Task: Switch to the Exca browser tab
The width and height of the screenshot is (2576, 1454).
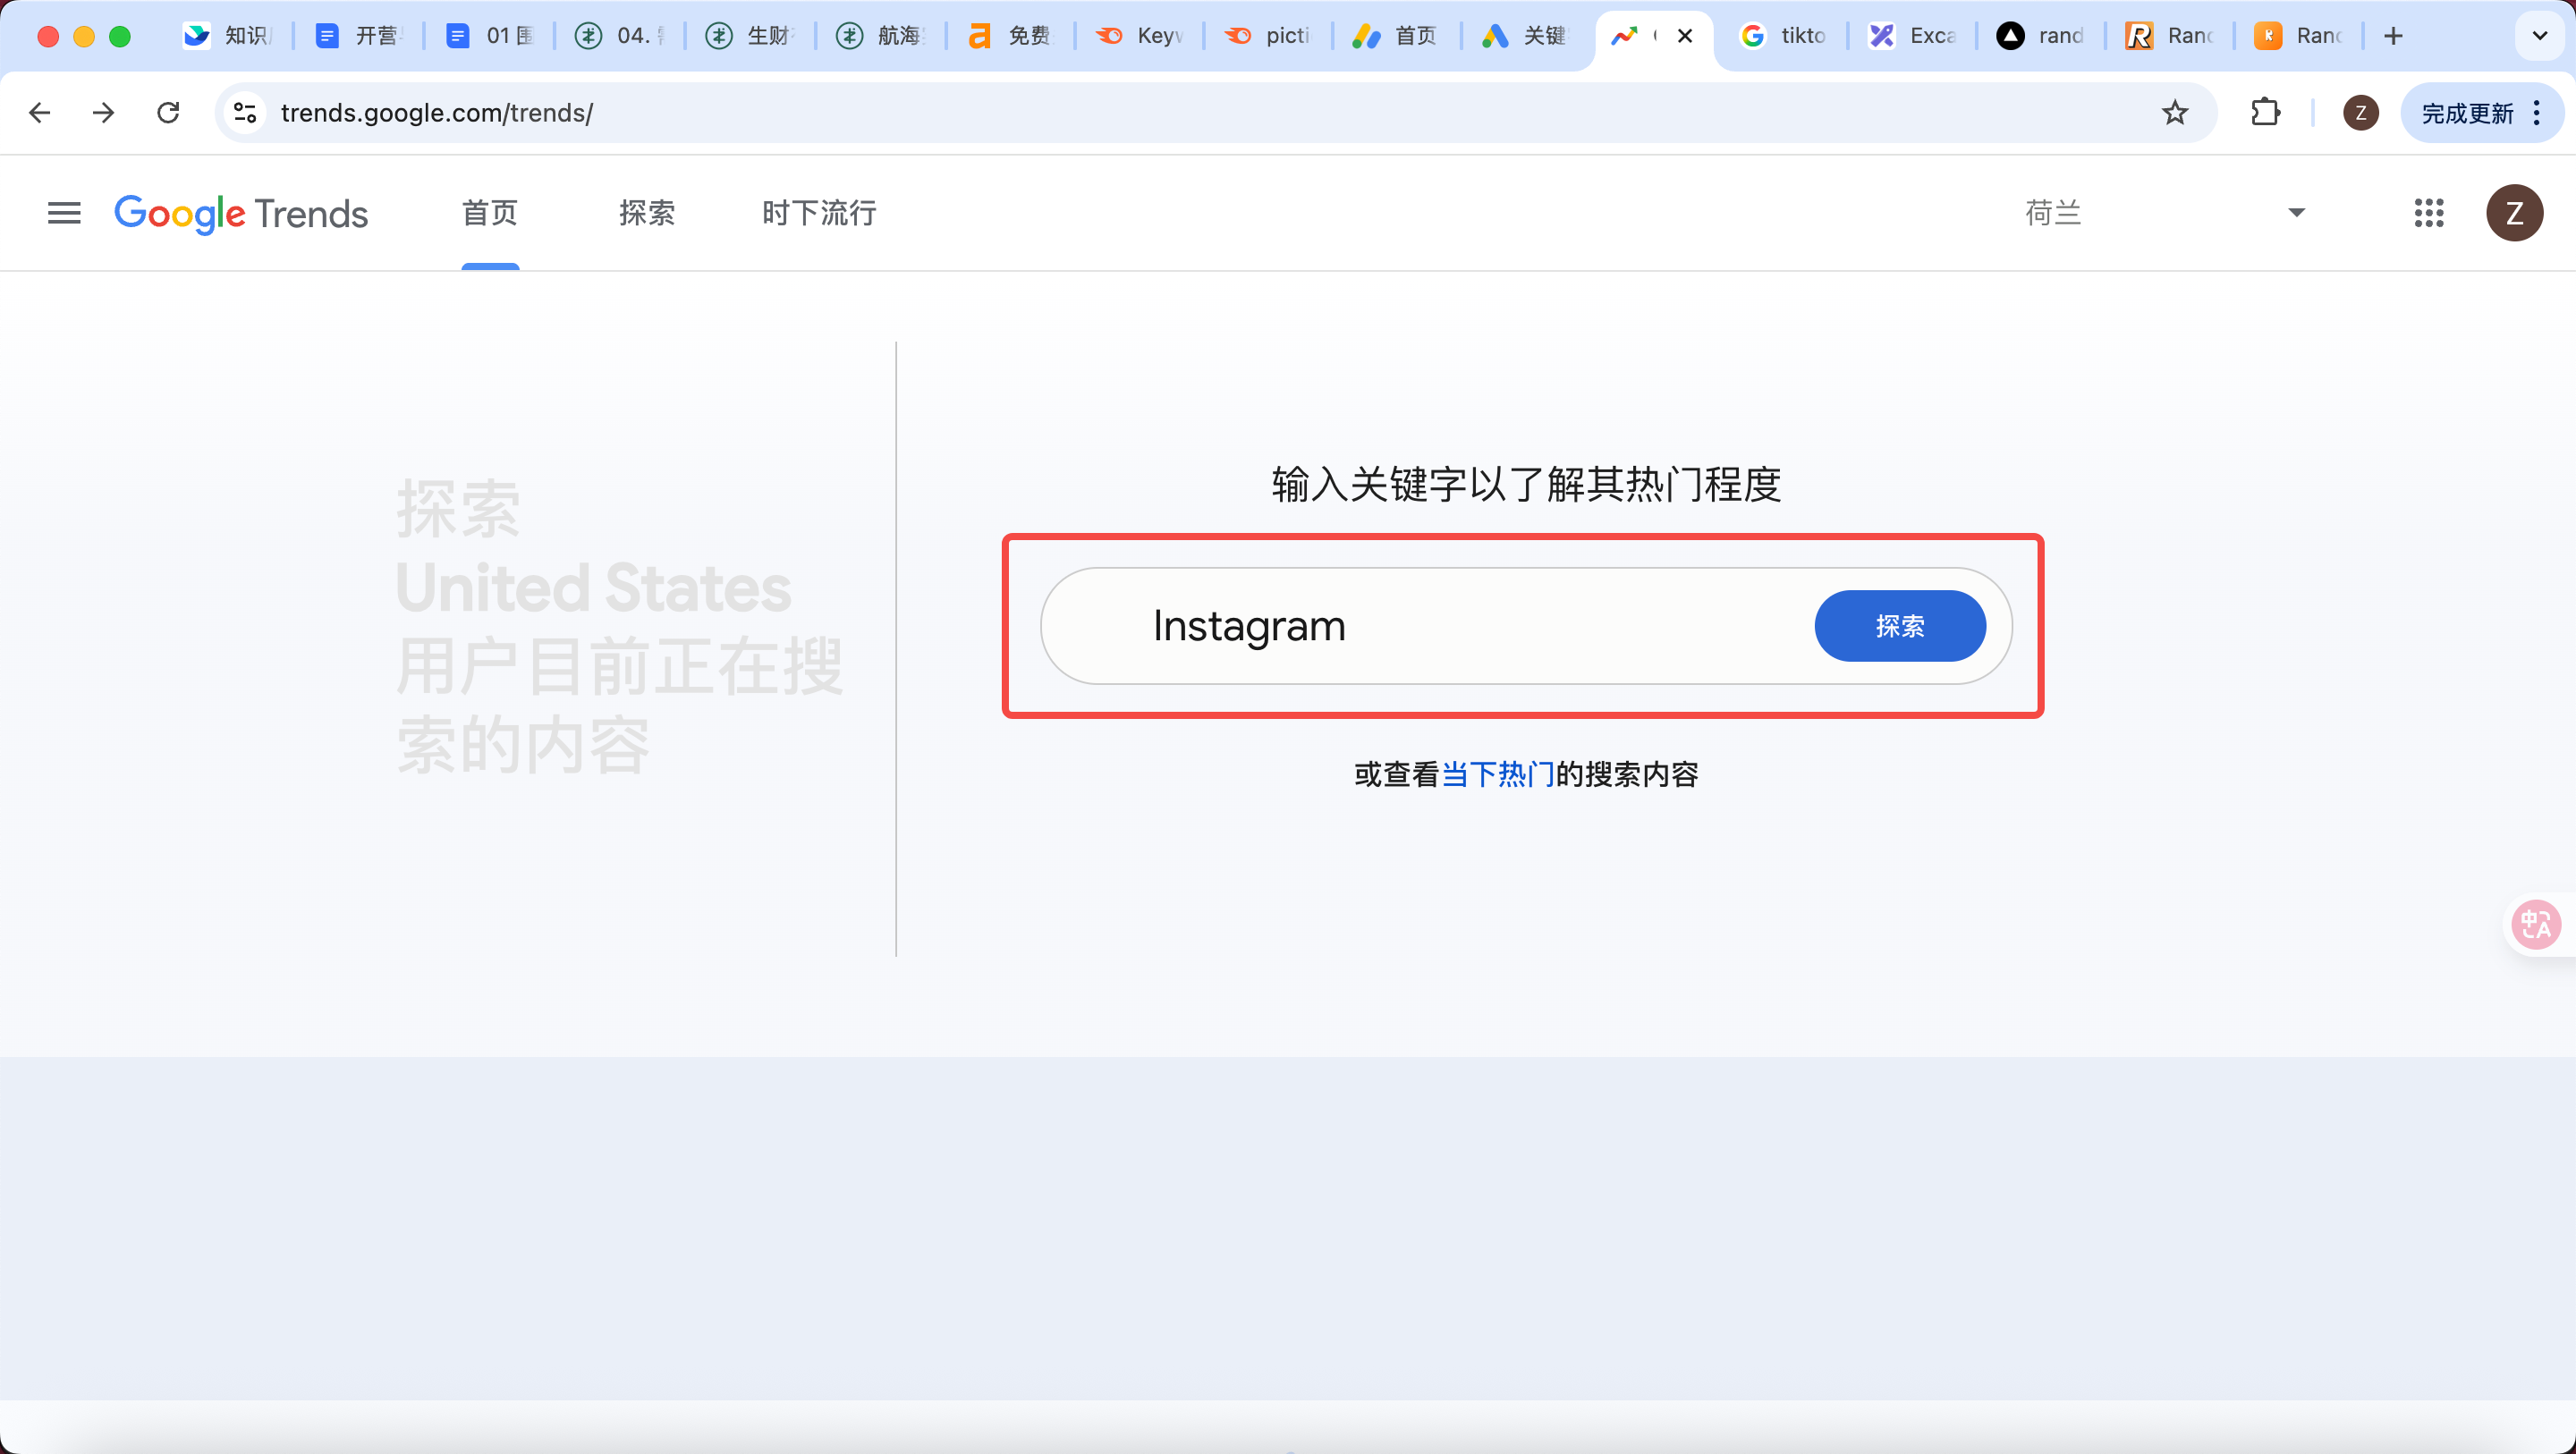Action: pos(1913,36)
